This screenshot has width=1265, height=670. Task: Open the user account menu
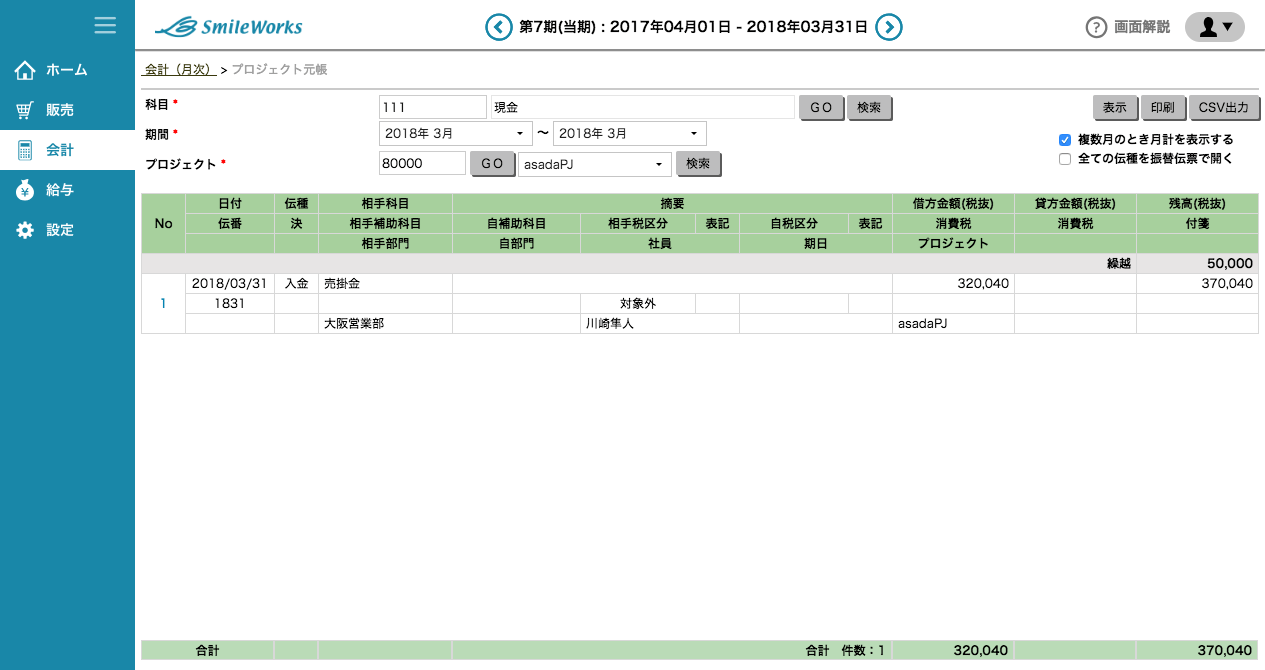point(1215,27)
